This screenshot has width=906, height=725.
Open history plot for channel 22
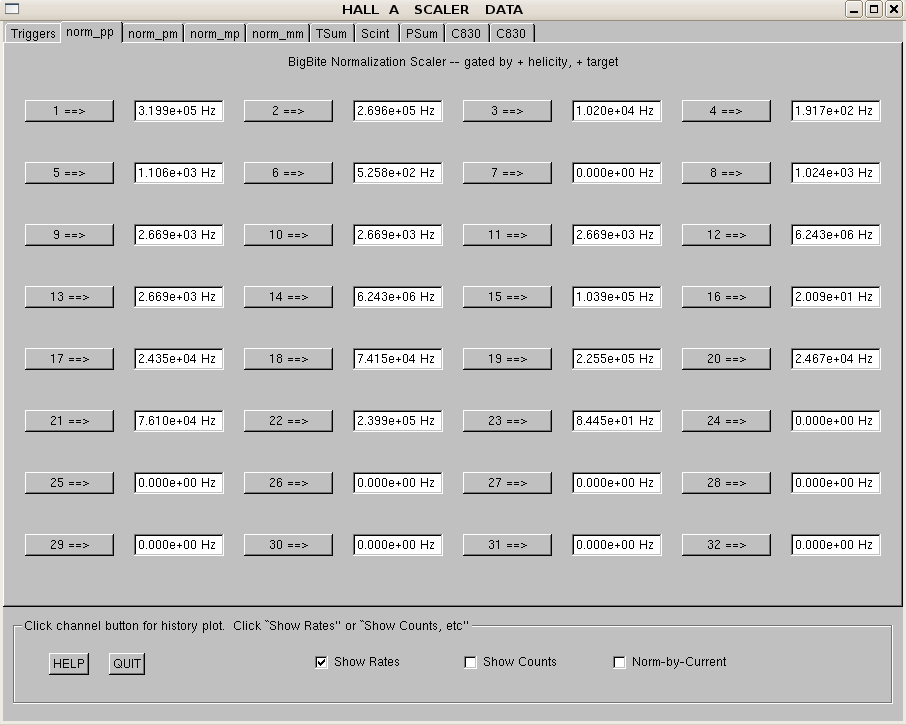coord(288,421)
